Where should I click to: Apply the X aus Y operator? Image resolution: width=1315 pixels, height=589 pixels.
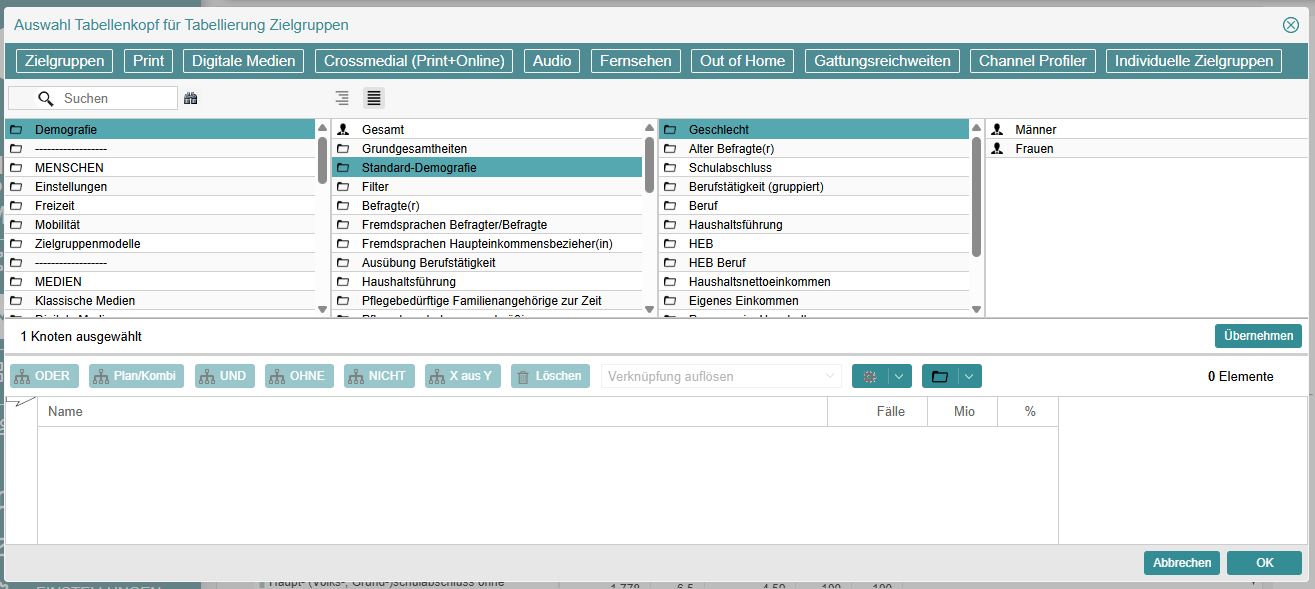pos(460,376)
